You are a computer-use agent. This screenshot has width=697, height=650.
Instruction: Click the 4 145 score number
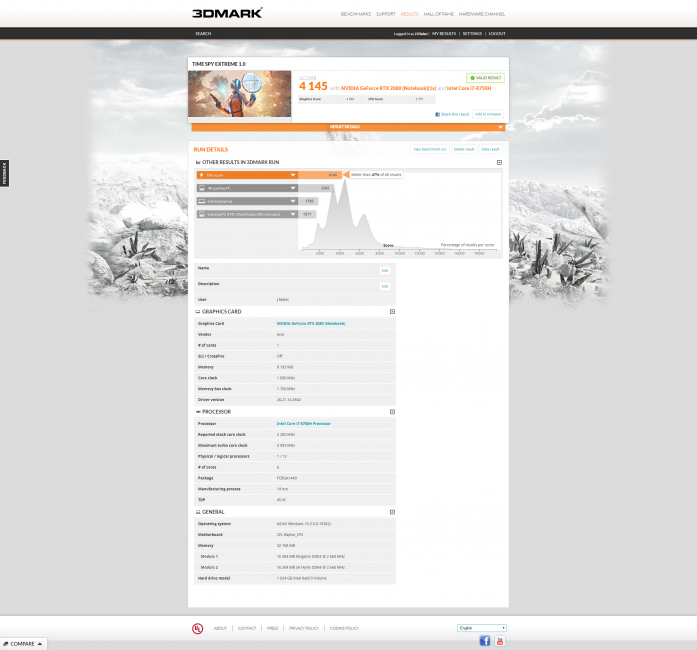tap(313, 86)
